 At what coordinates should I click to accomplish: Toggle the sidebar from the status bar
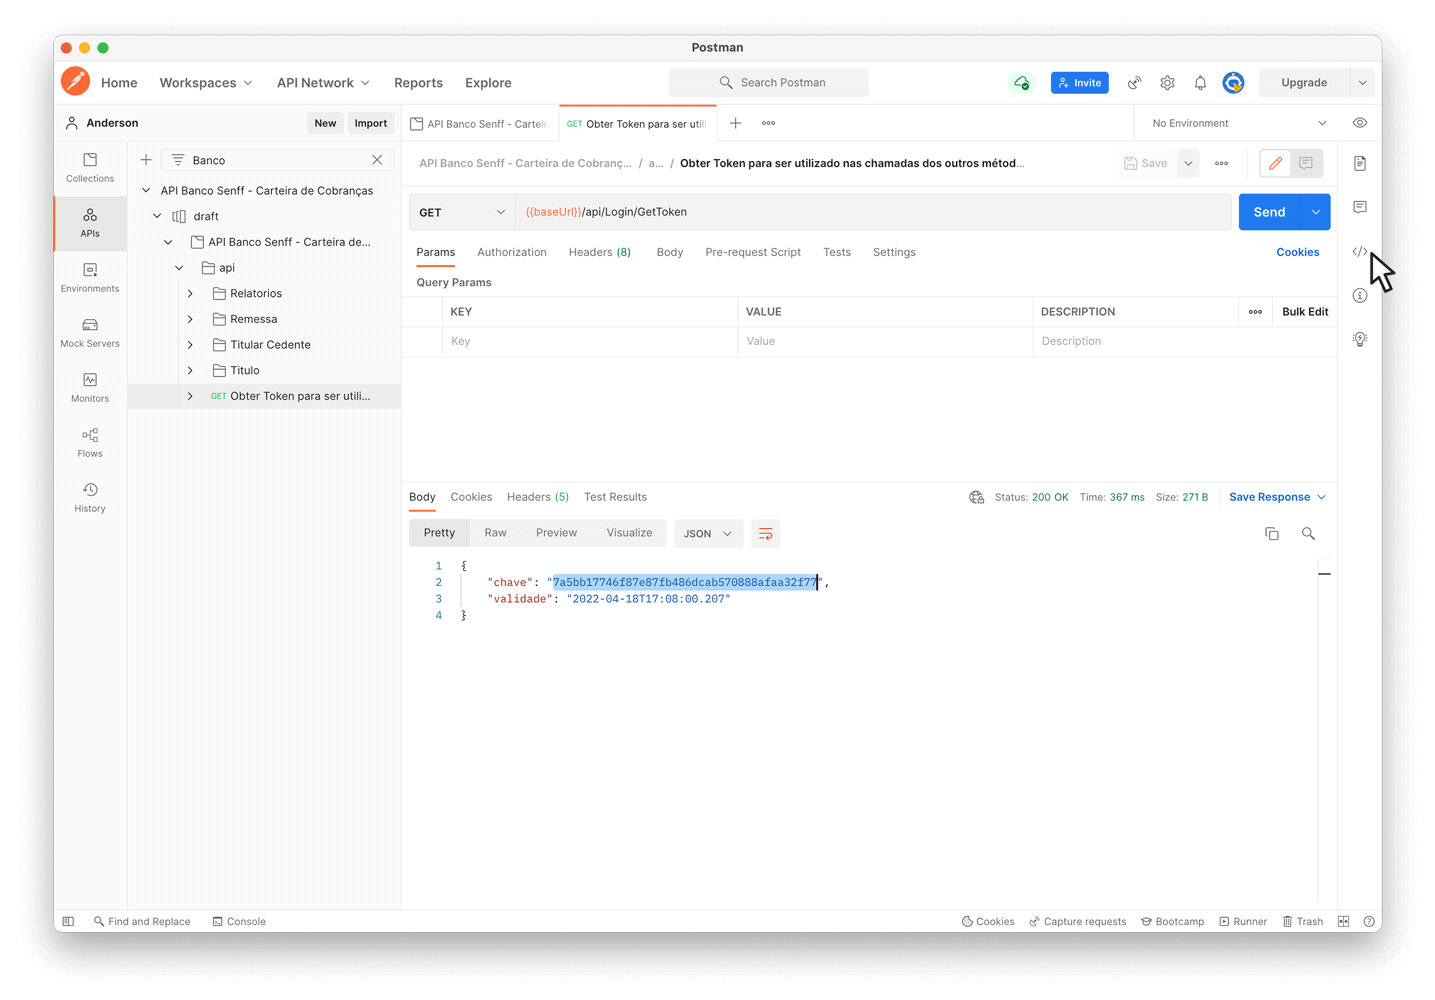click(x=68, y=922)
